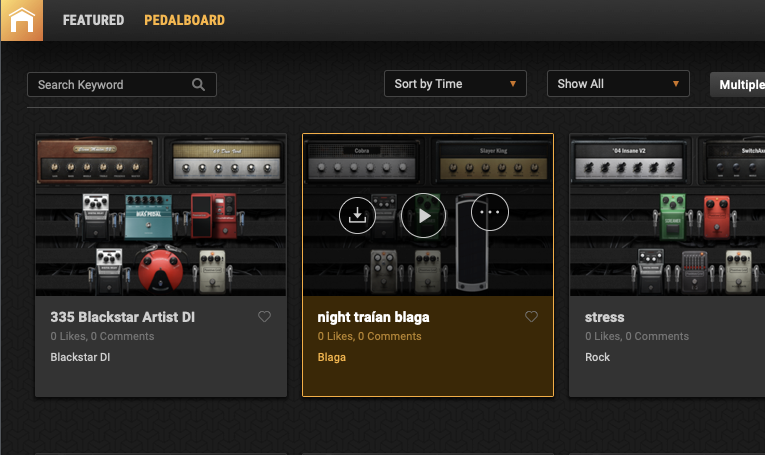
Task: Click the Rock tag label
Action: coord(597,357)
